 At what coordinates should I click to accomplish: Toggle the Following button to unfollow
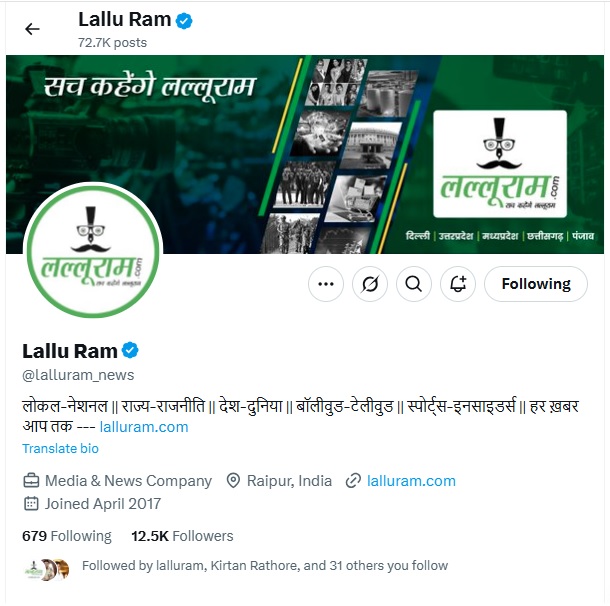[536, 284]
